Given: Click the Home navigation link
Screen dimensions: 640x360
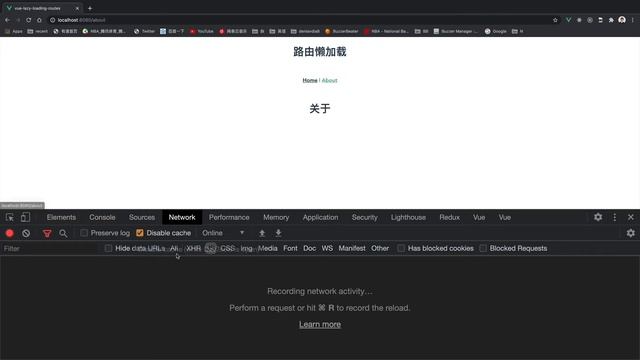Looking at the screenshot, I should click(310, 80).
